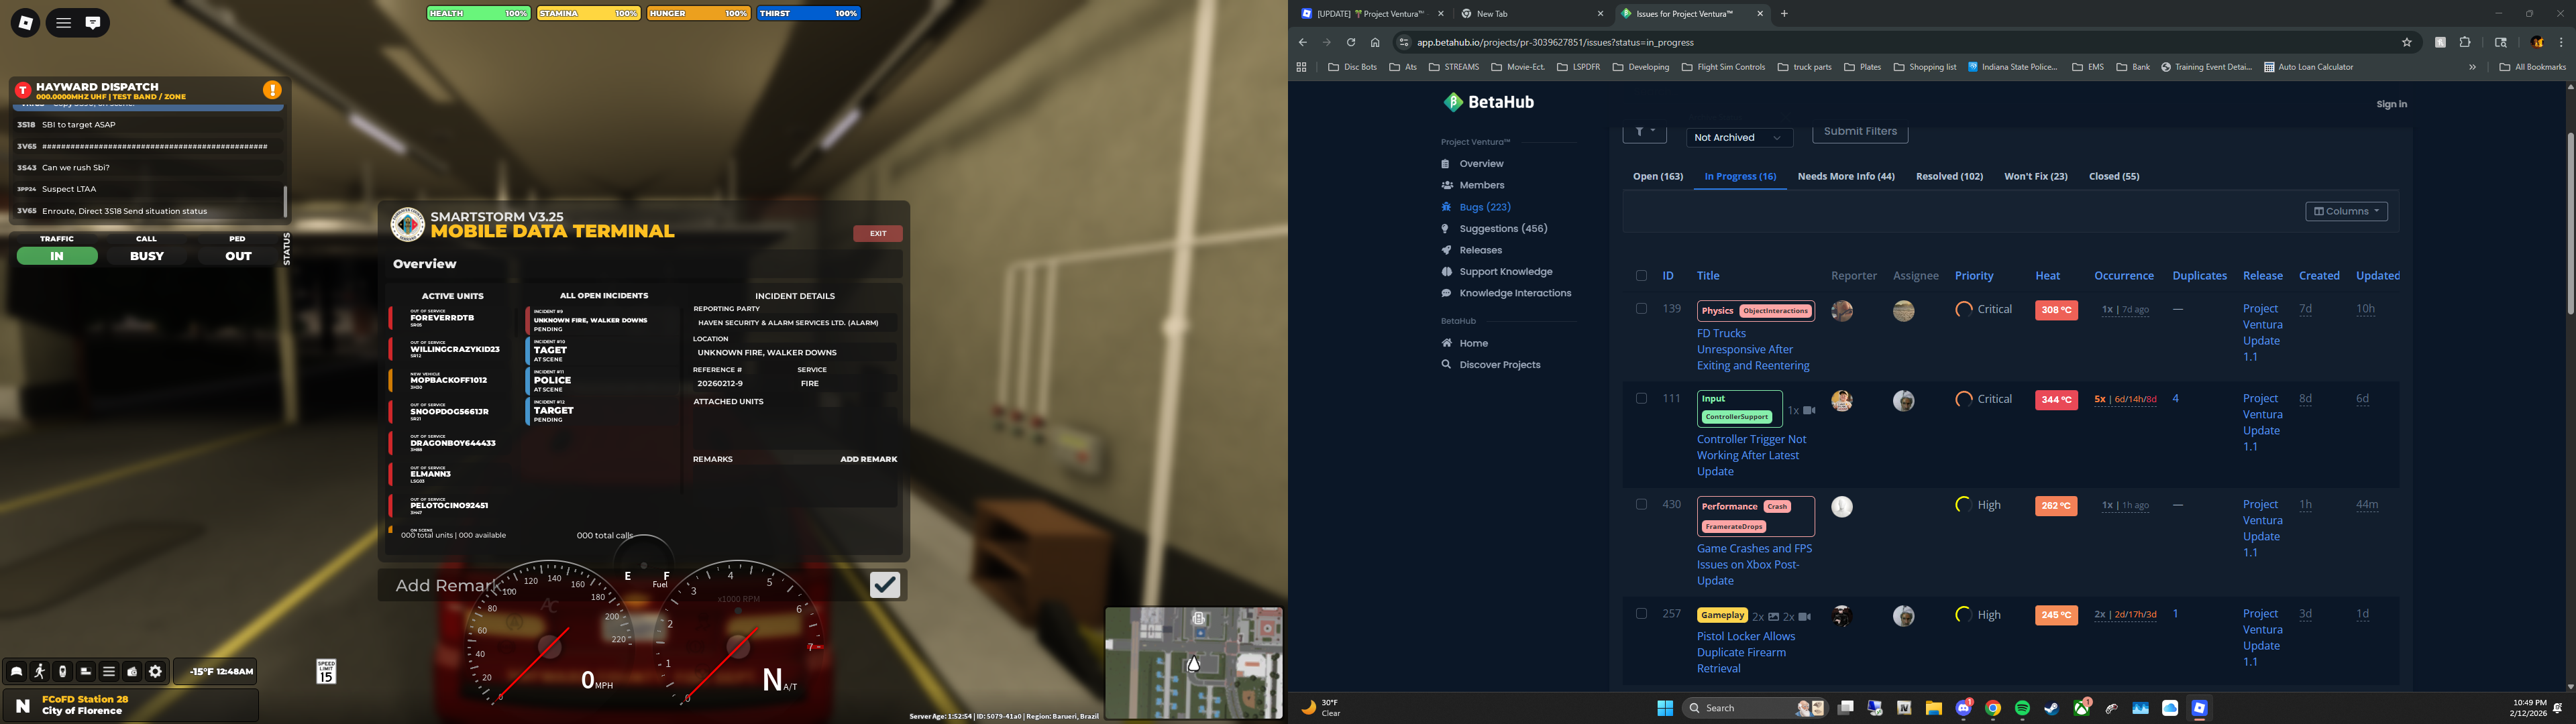Click the cap avatar icon in game toolbar
The image size is (2576, 724).
[16, 672]
